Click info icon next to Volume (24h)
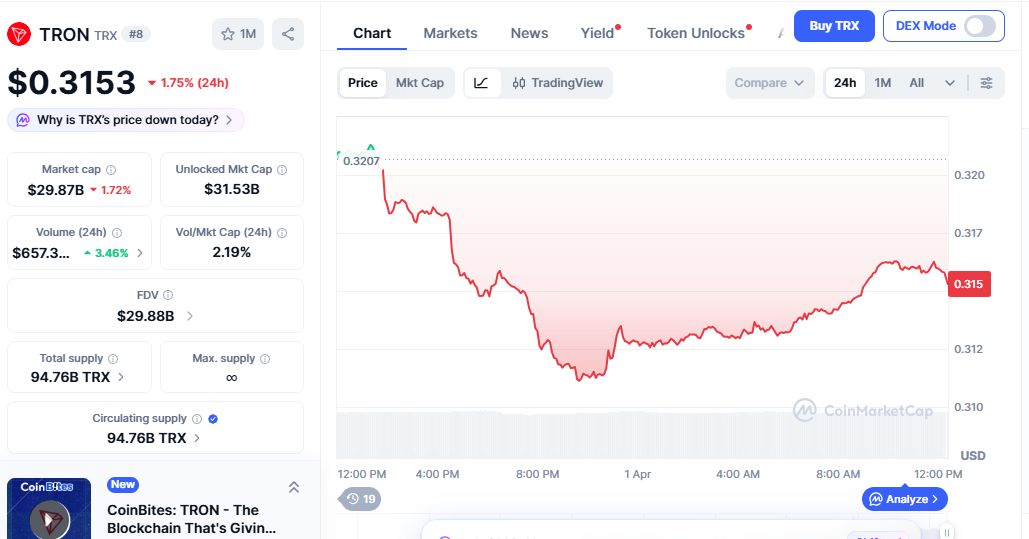Screen dimensions: 1029x539 (117, 232)
